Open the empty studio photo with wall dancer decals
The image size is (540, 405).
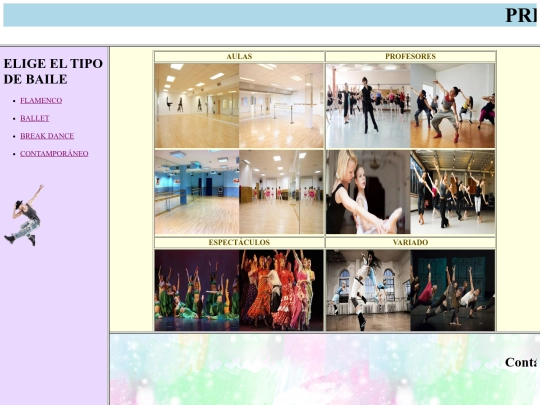[197, 106]
